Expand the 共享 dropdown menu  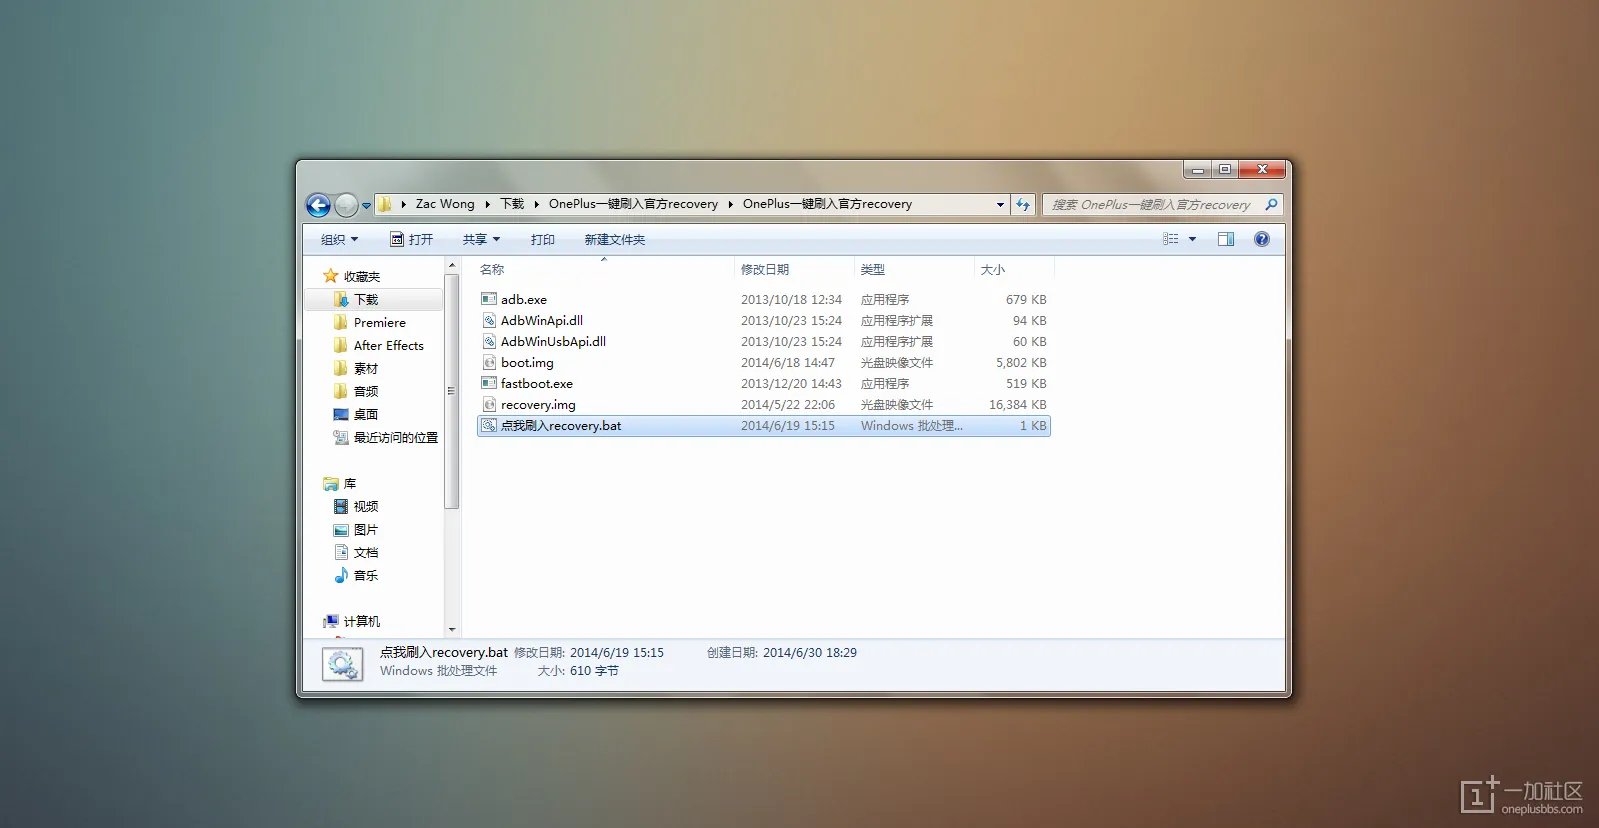(481, 240)
